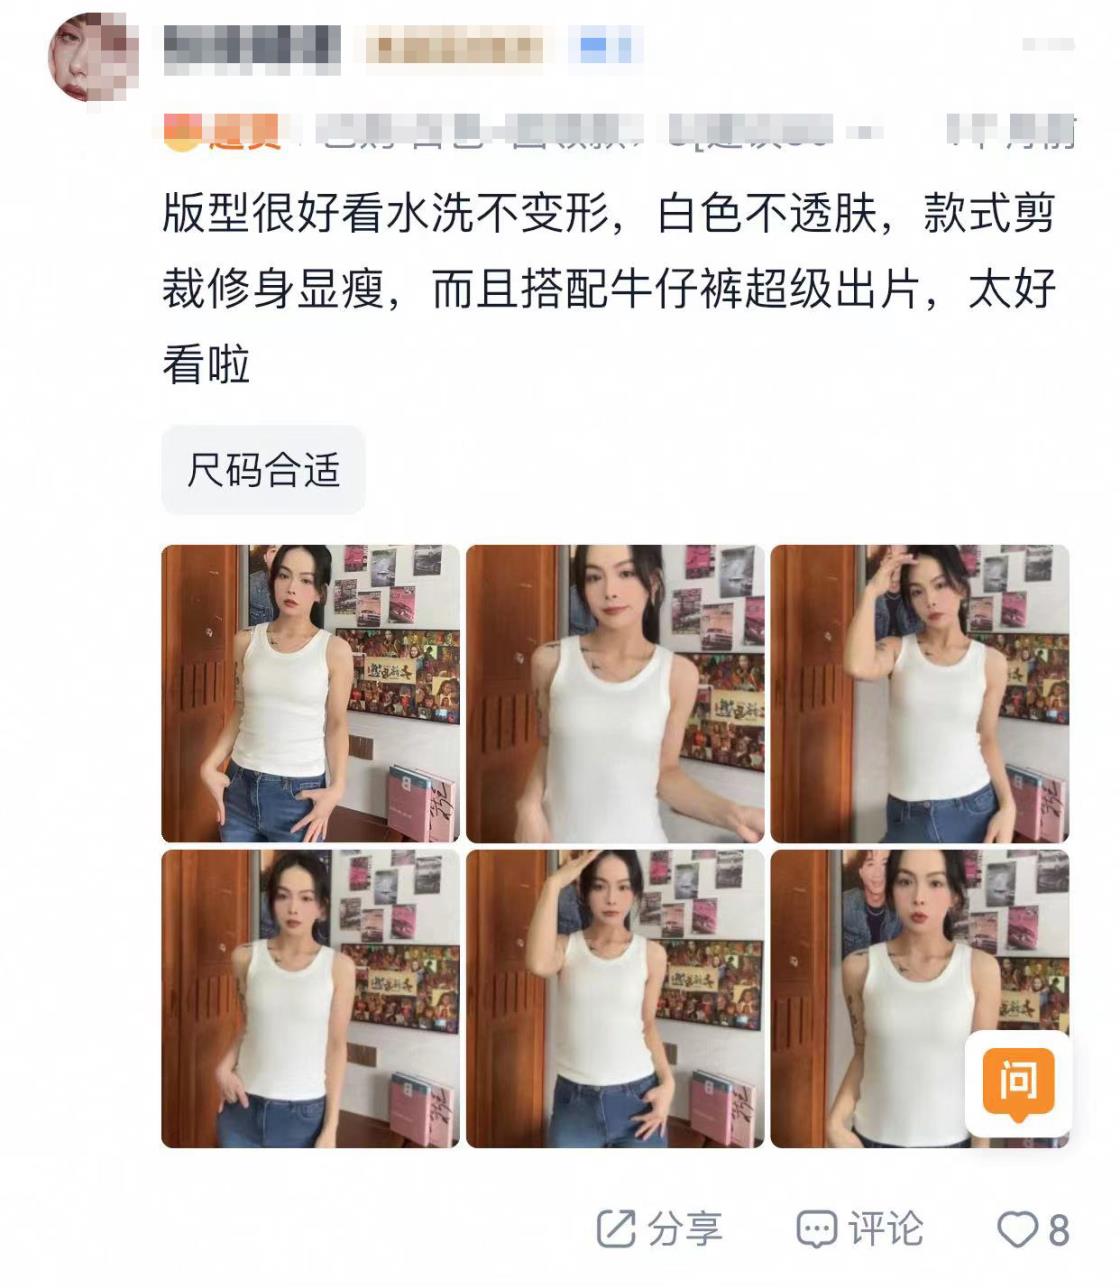Tap the orange member badge icon

182,132
